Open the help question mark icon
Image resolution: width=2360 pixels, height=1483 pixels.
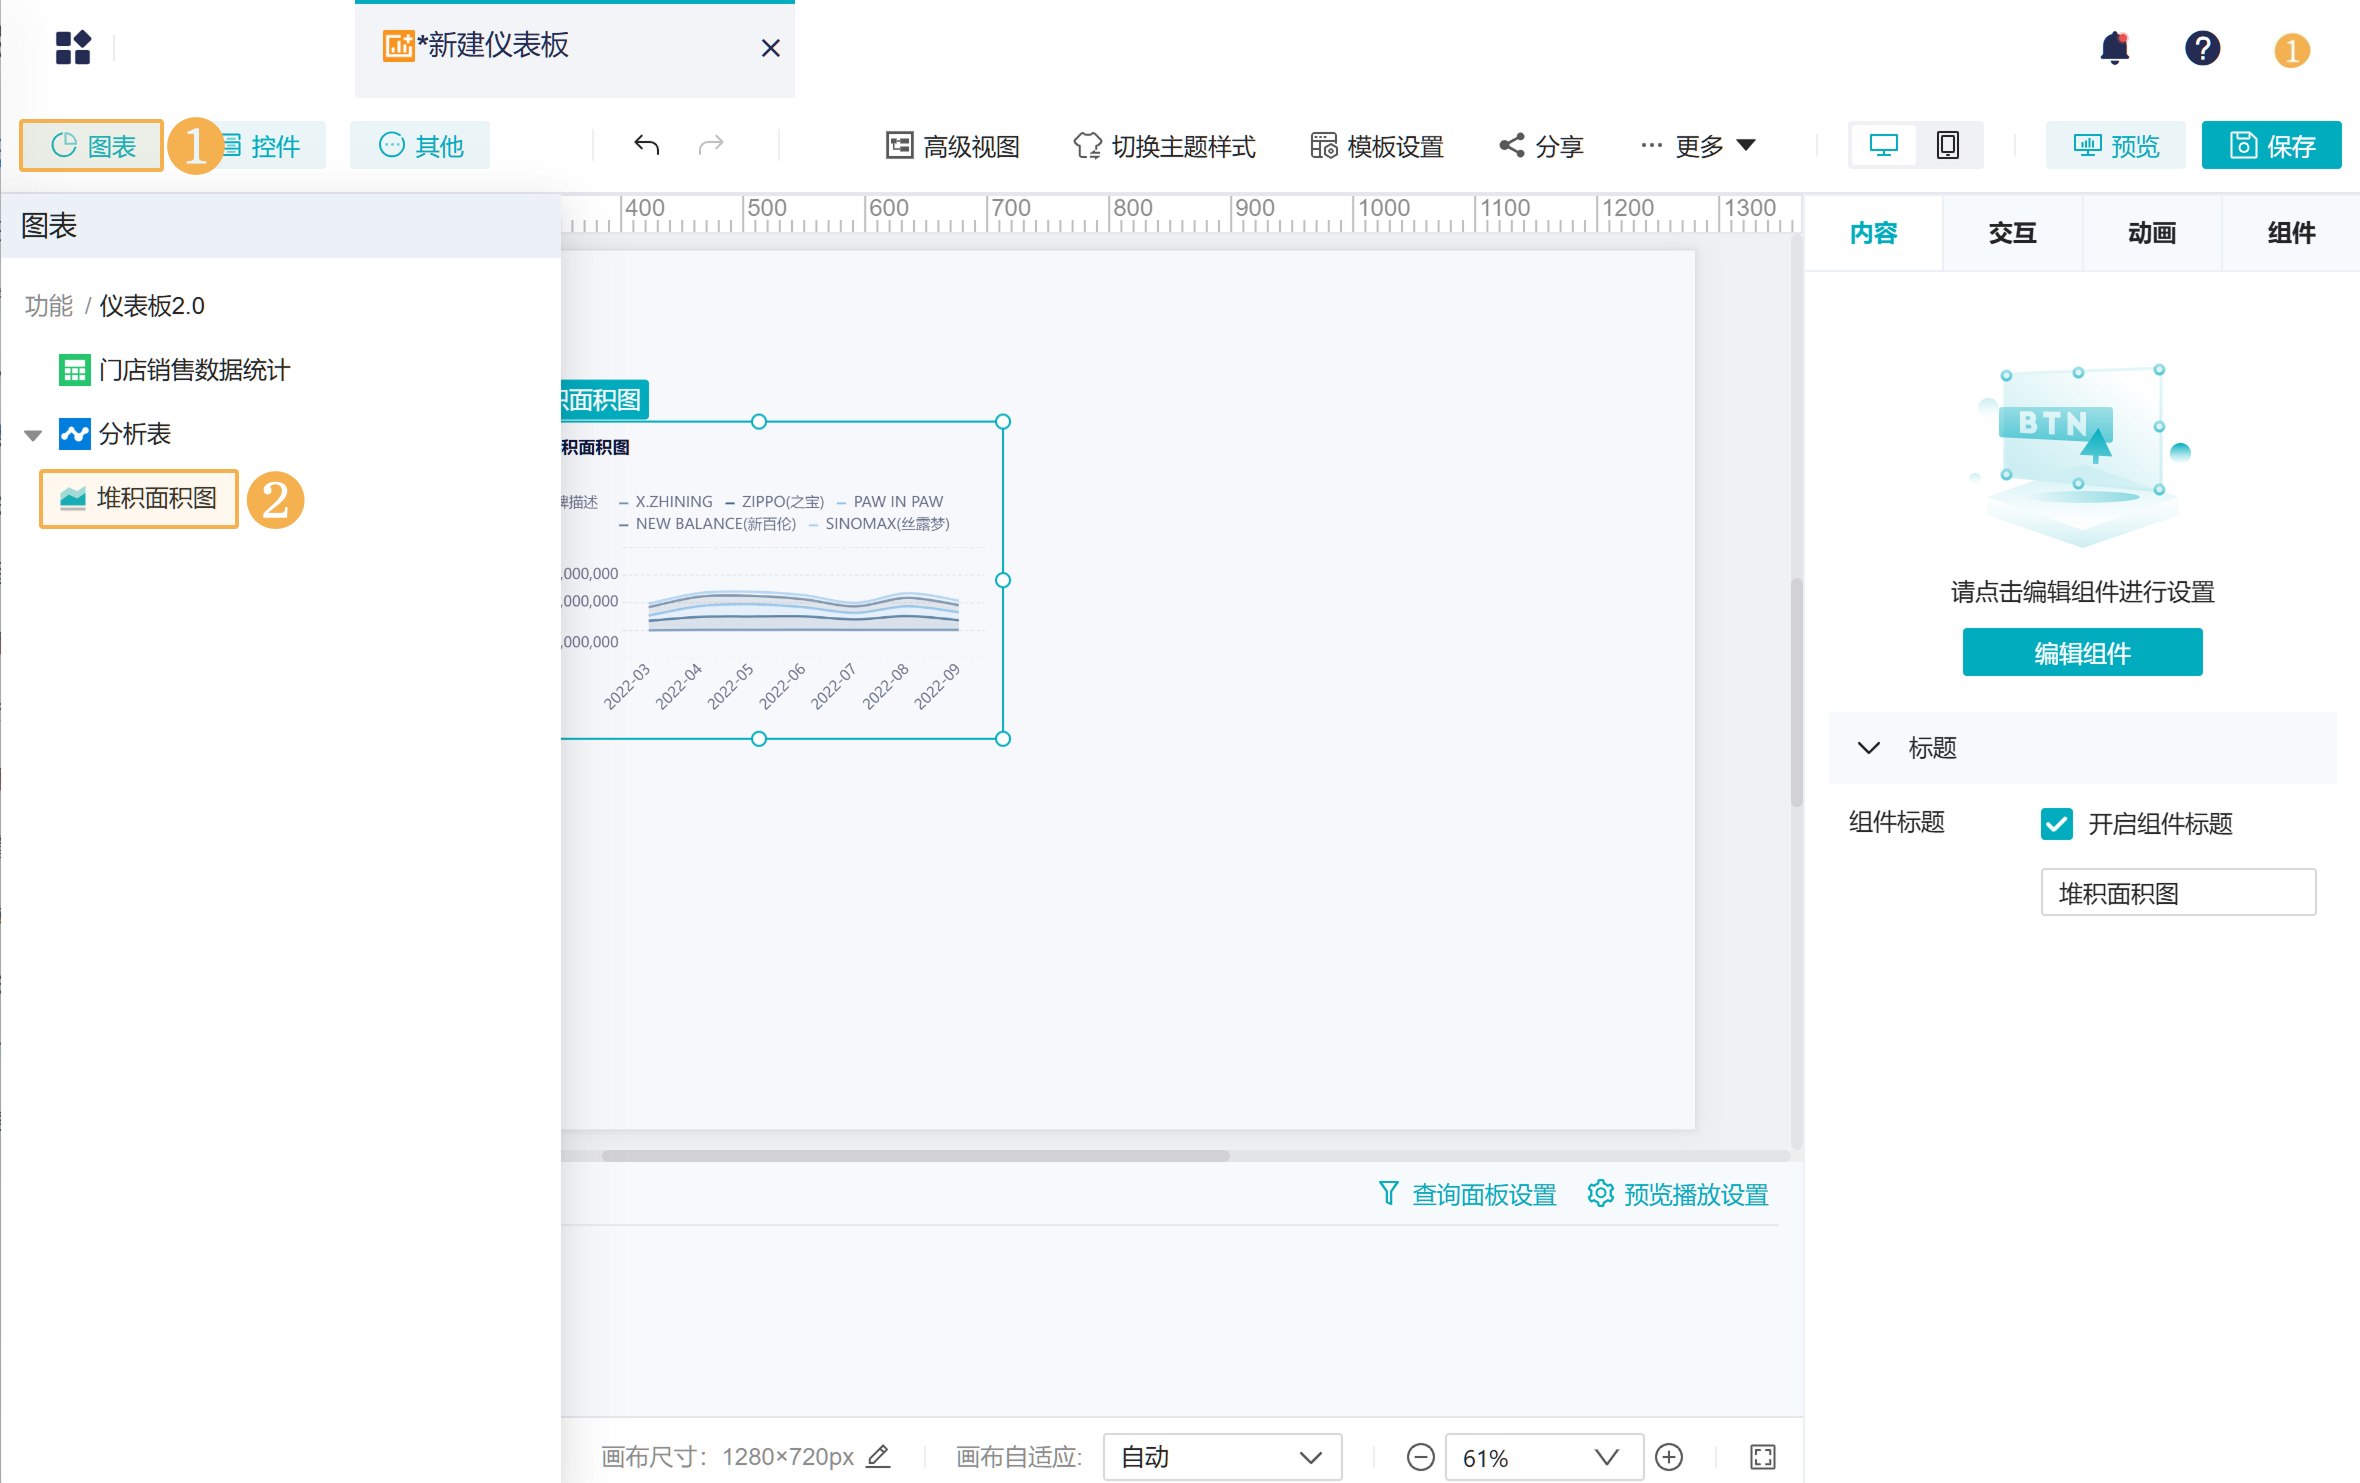click(x=2202, y=48)
